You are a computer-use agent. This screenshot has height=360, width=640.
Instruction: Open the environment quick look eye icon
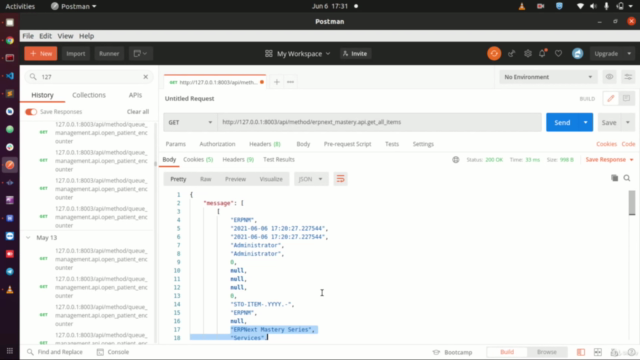click(609, 77)
